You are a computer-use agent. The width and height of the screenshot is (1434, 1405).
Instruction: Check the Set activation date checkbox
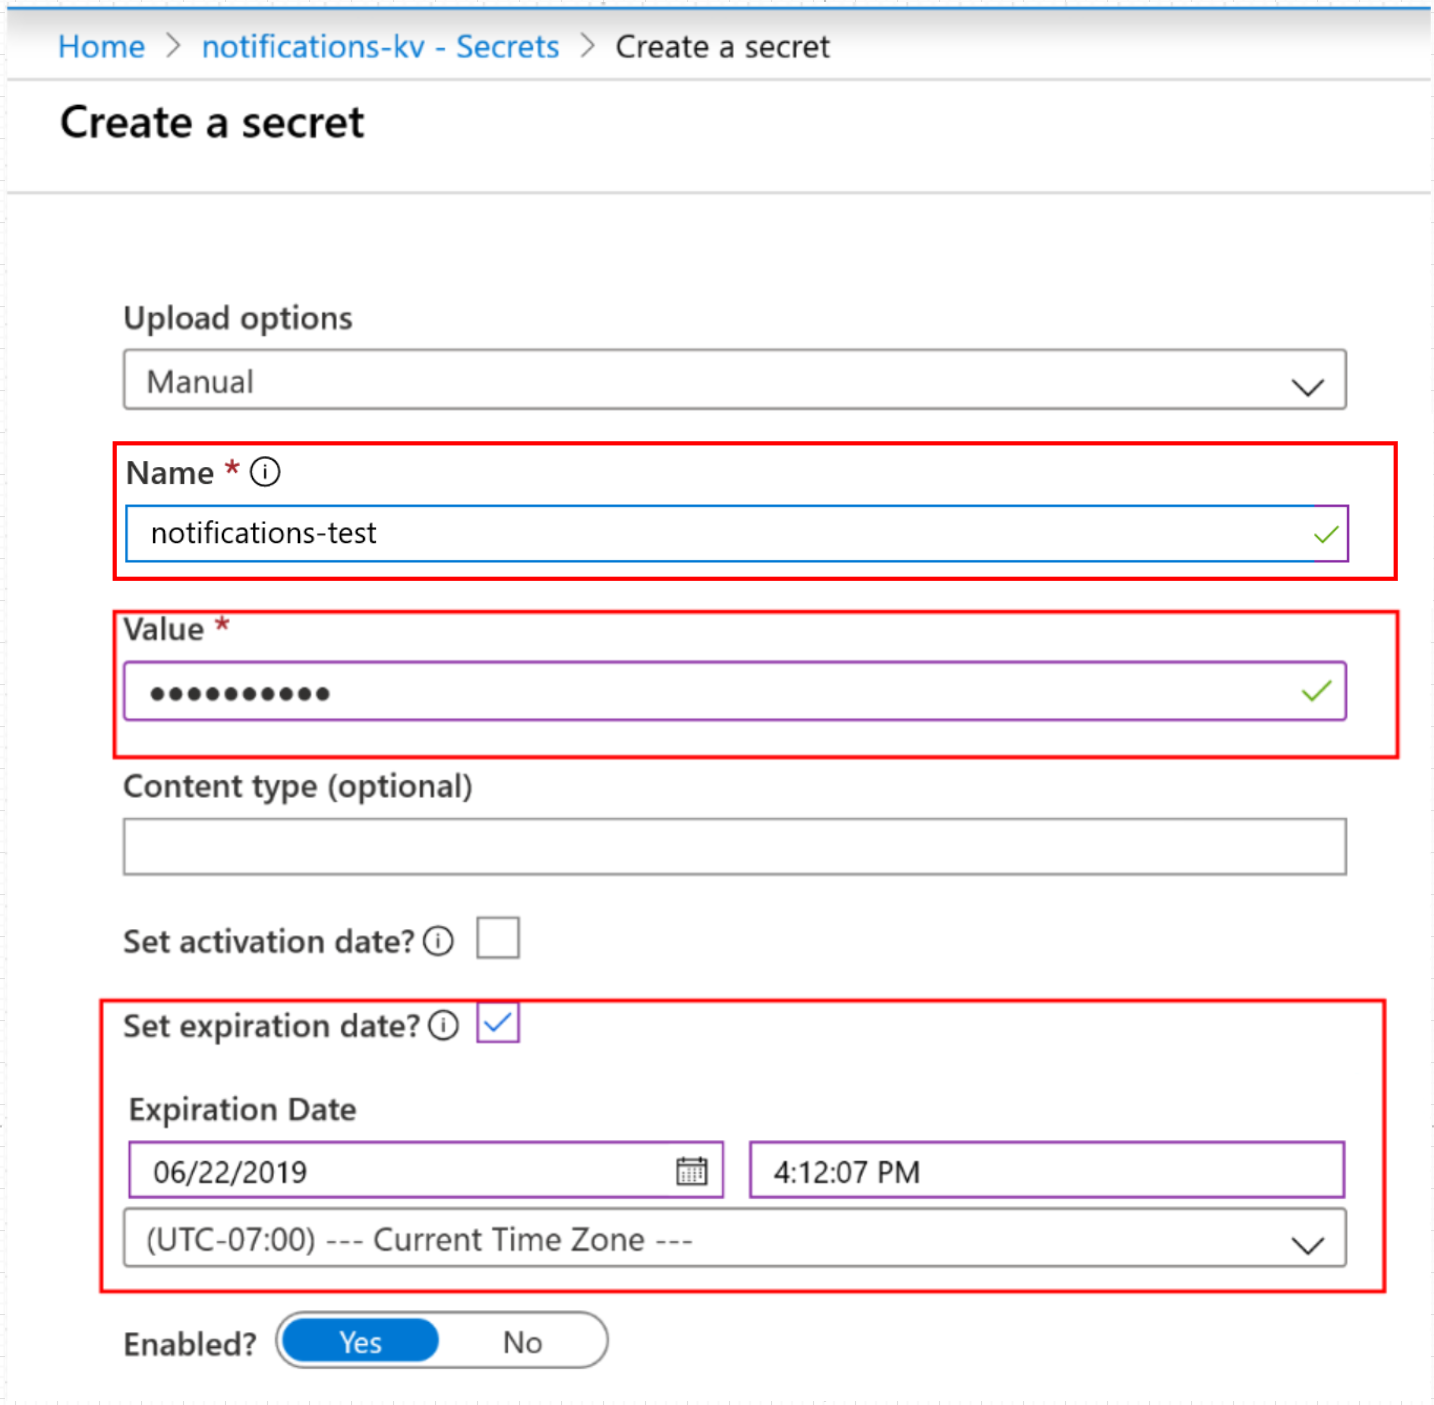497,937
